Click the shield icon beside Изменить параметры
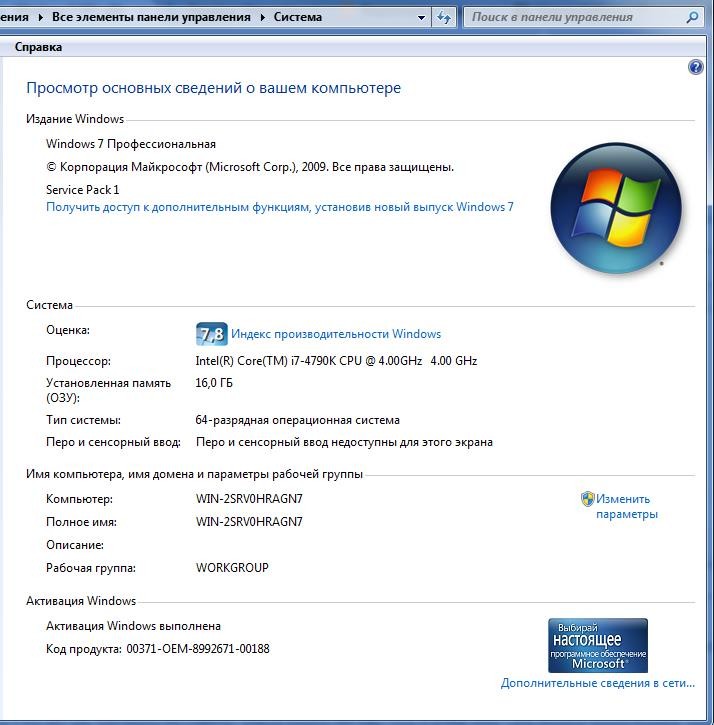Screen dimensions: 714x725 588,499
